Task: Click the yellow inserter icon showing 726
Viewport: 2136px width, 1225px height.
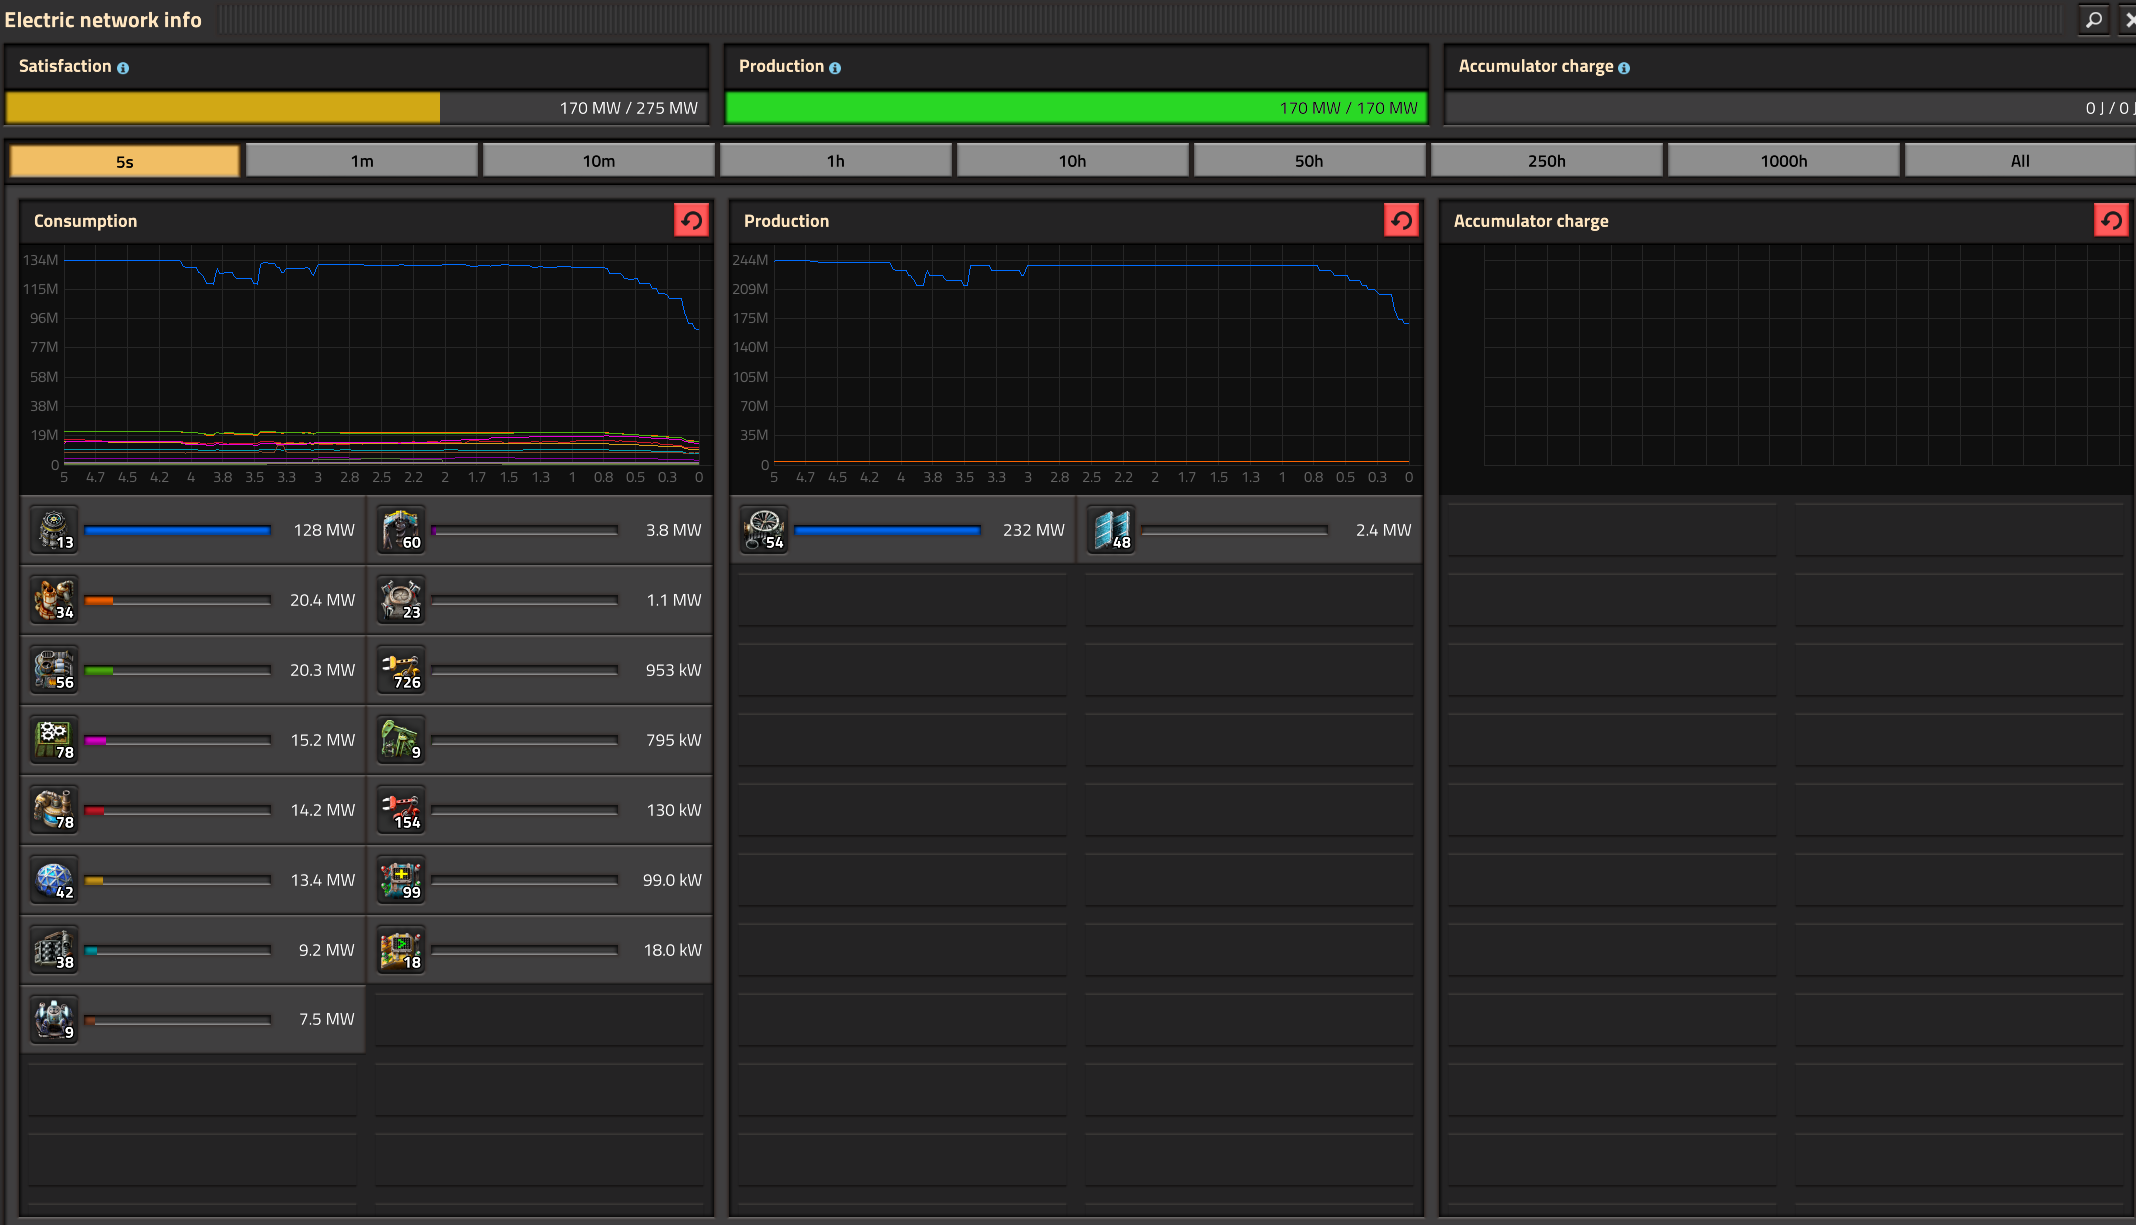Action: pos(401,670)
